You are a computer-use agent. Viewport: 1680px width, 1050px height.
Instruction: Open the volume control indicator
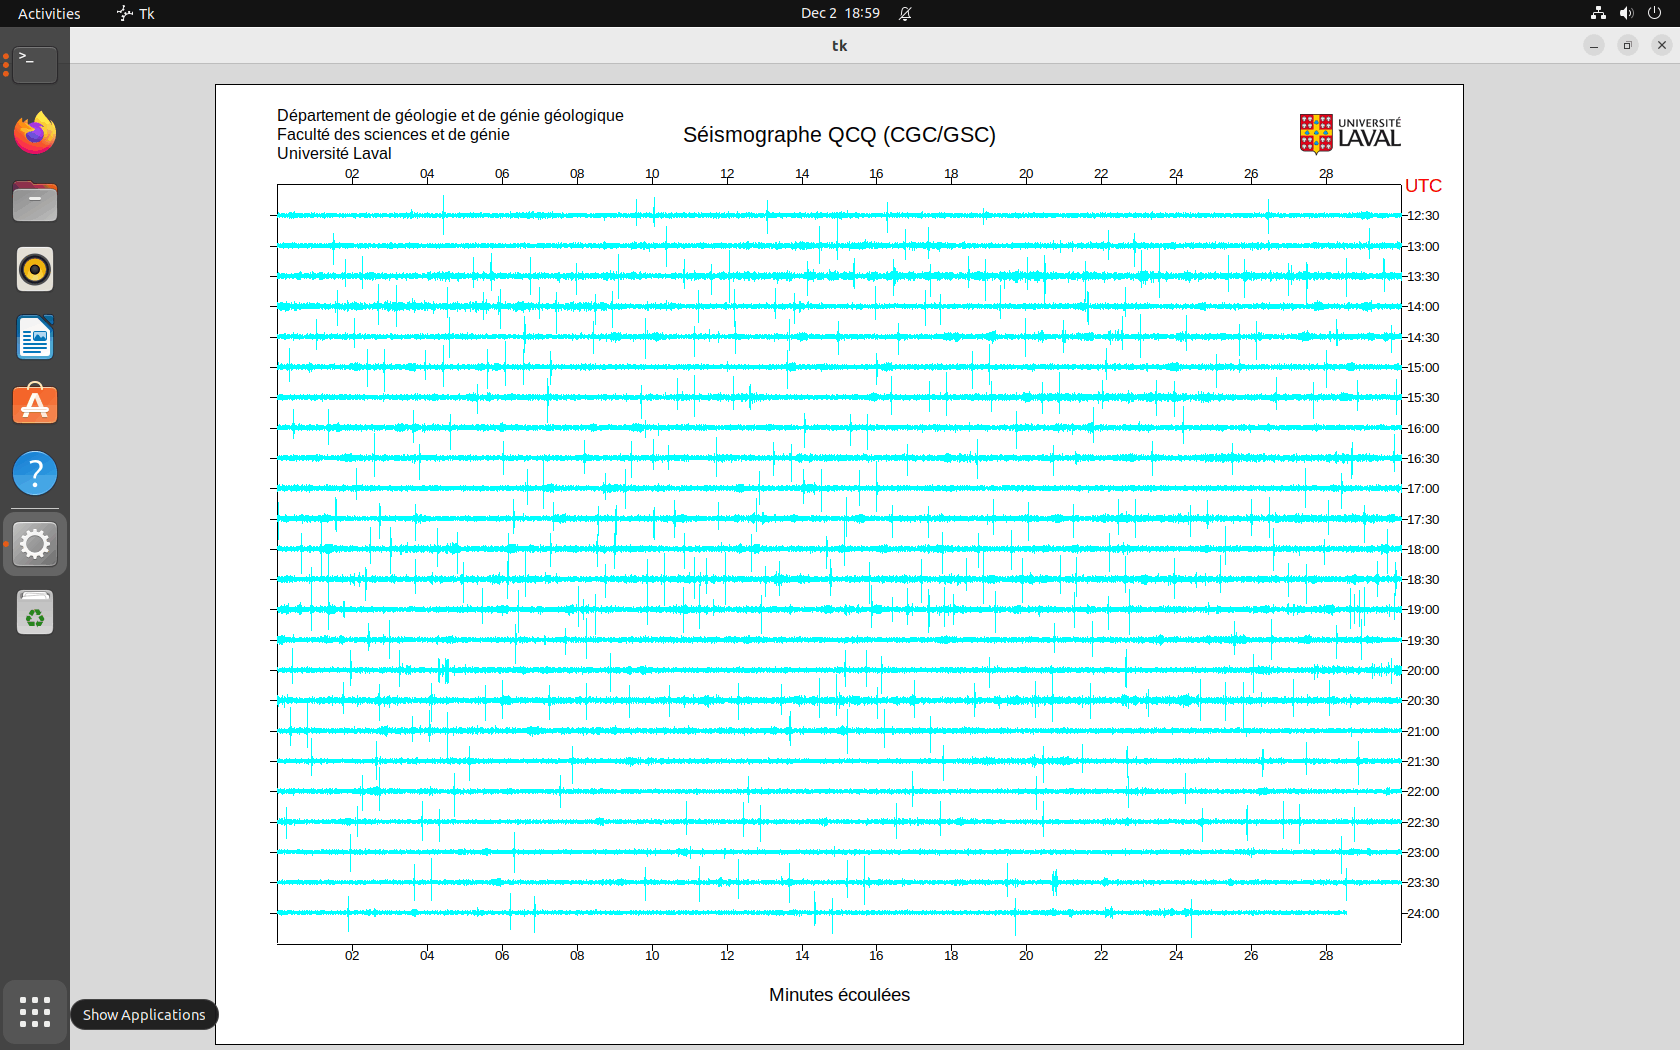coord(1626,13)
